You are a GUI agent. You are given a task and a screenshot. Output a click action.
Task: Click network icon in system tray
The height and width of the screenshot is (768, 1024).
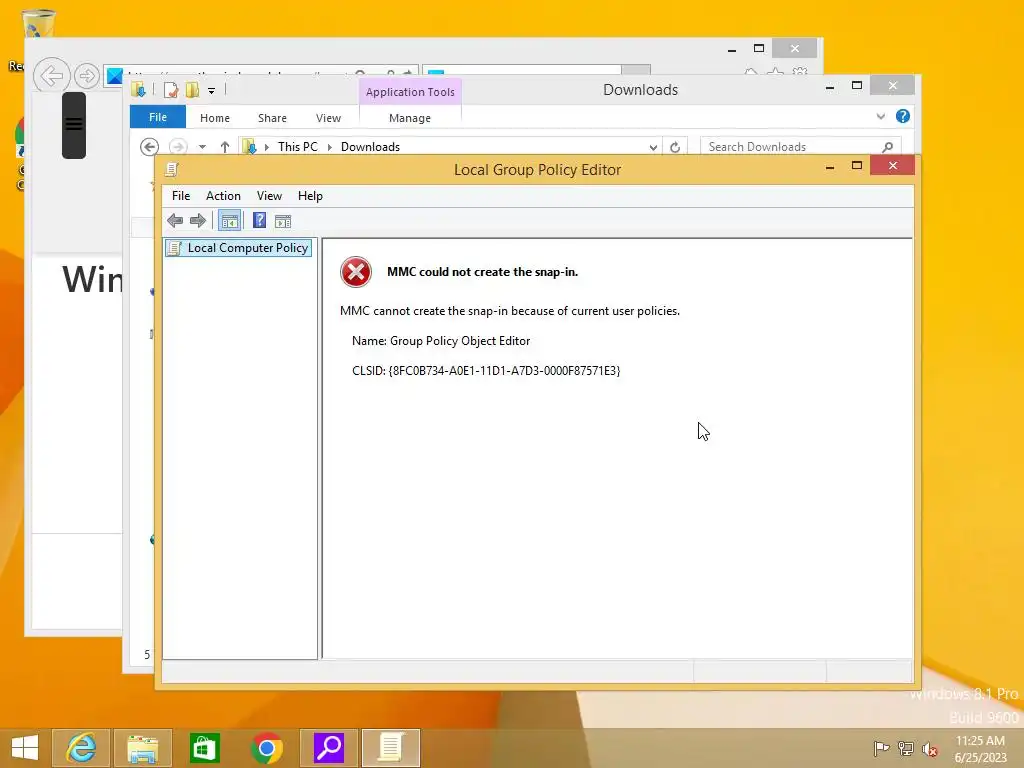[x=906, y=748]
